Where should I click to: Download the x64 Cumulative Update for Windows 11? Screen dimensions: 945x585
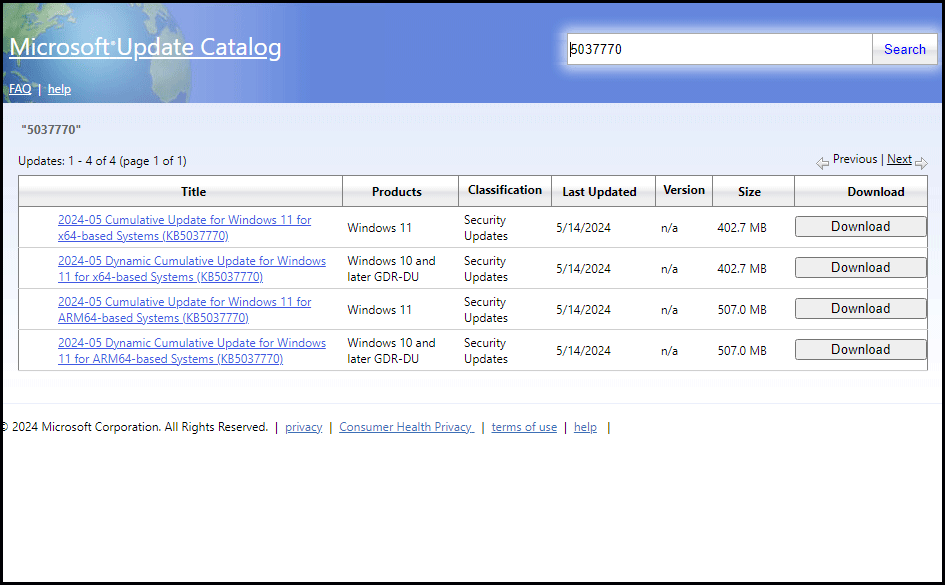(861, 227)
